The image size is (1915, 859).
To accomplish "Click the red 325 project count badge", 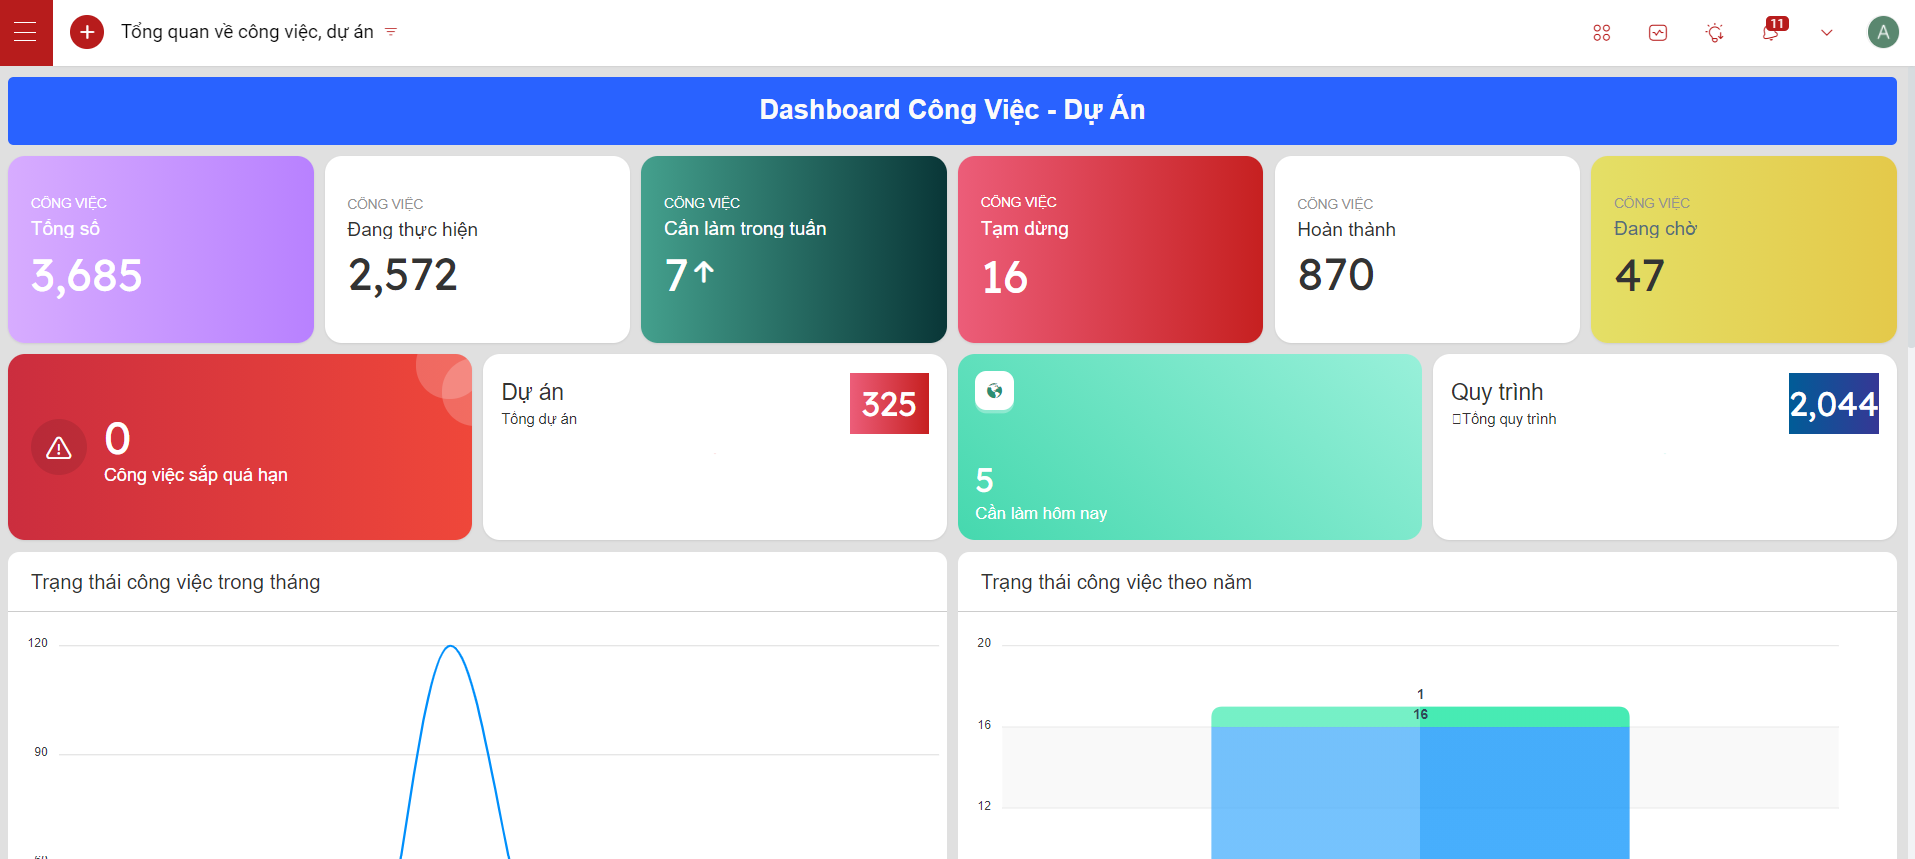I will pos(889,404).
